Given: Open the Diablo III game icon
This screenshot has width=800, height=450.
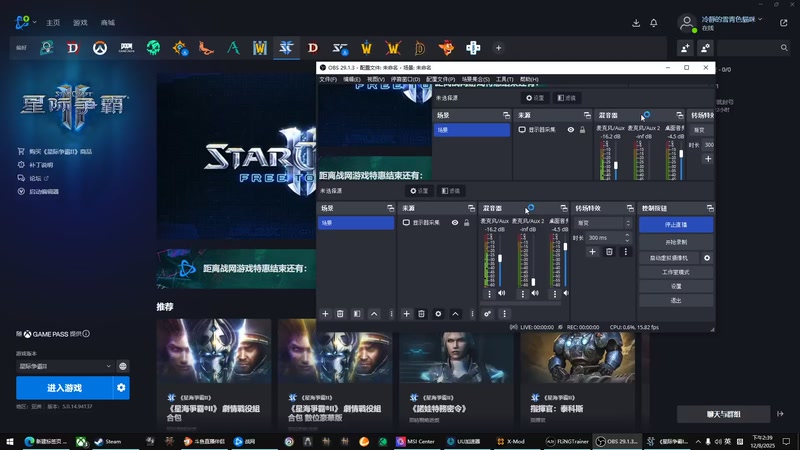Looking at the screenshot, I should 313,48.
